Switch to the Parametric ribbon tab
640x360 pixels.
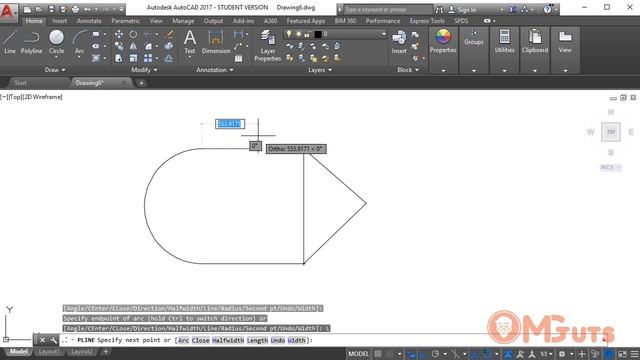click(125, 21)
